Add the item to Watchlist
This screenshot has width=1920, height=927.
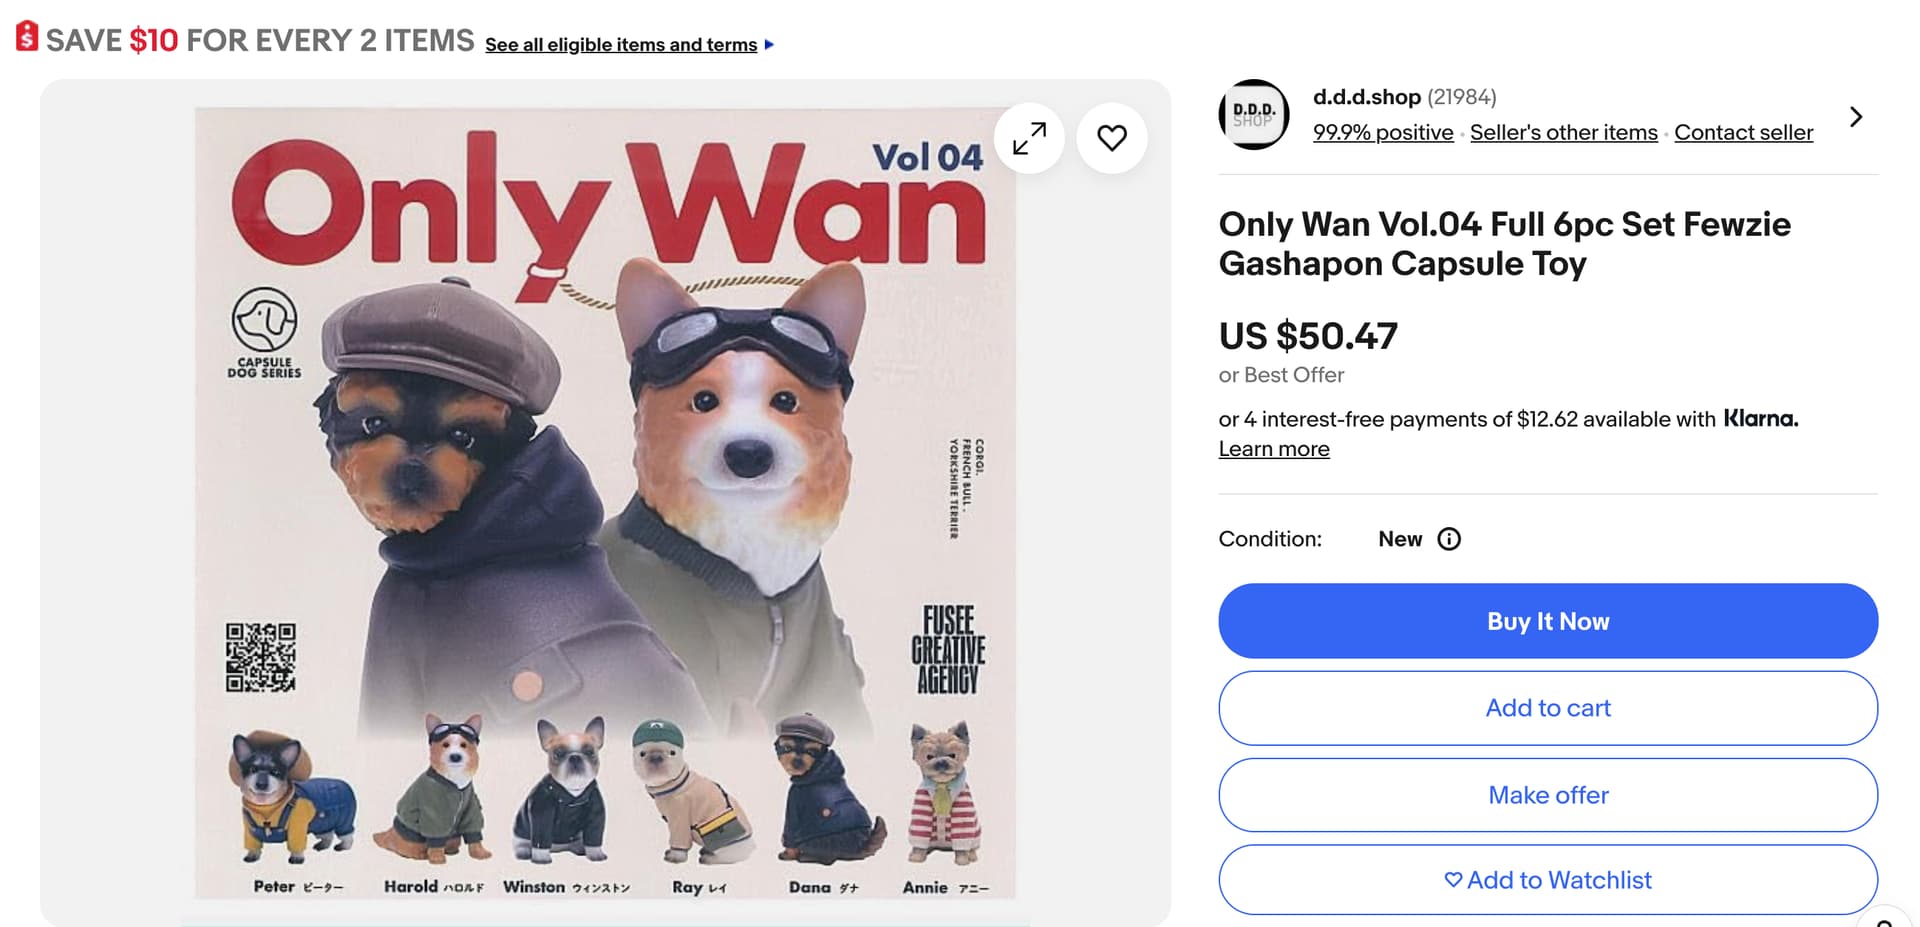1548,880
